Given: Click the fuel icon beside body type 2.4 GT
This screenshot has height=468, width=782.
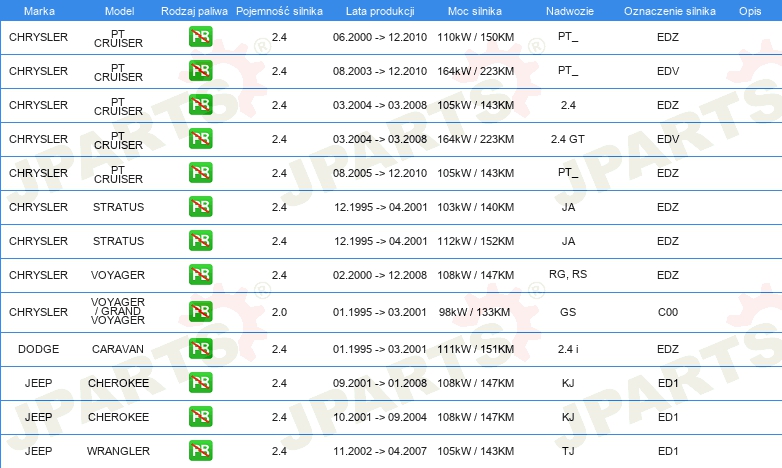Looking at the screenshot, I should (200, 139).
